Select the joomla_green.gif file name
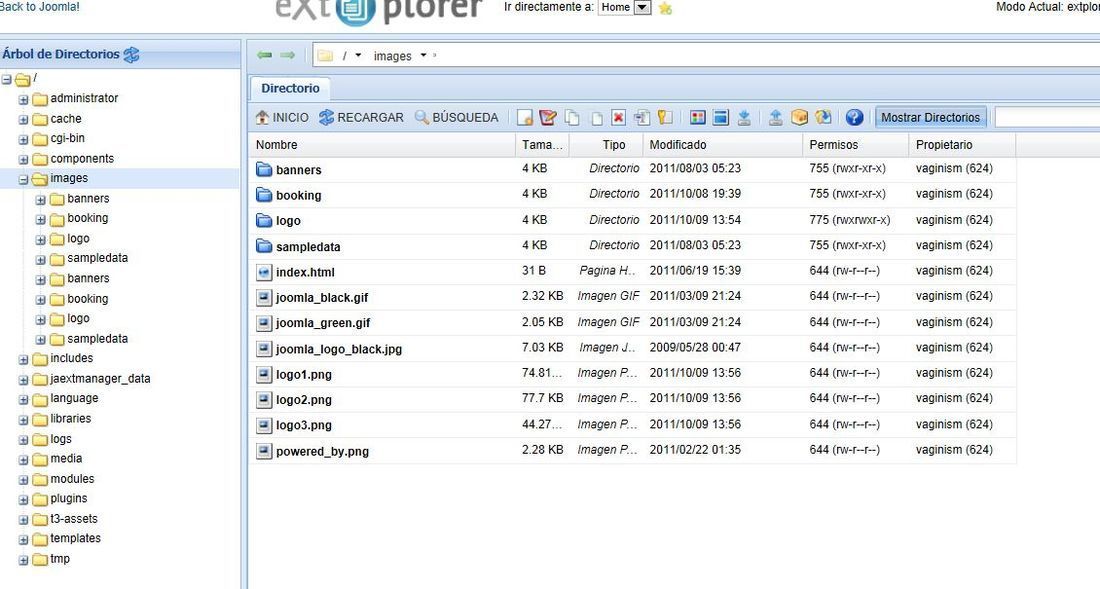Viewport: 1100px width, 589px height. pos(323,323)
